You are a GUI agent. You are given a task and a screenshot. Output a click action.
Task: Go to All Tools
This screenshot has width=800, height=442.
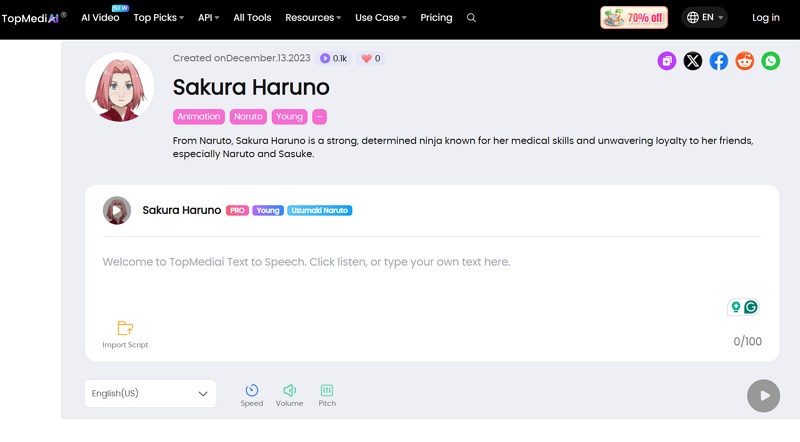[x=252, y=17]
